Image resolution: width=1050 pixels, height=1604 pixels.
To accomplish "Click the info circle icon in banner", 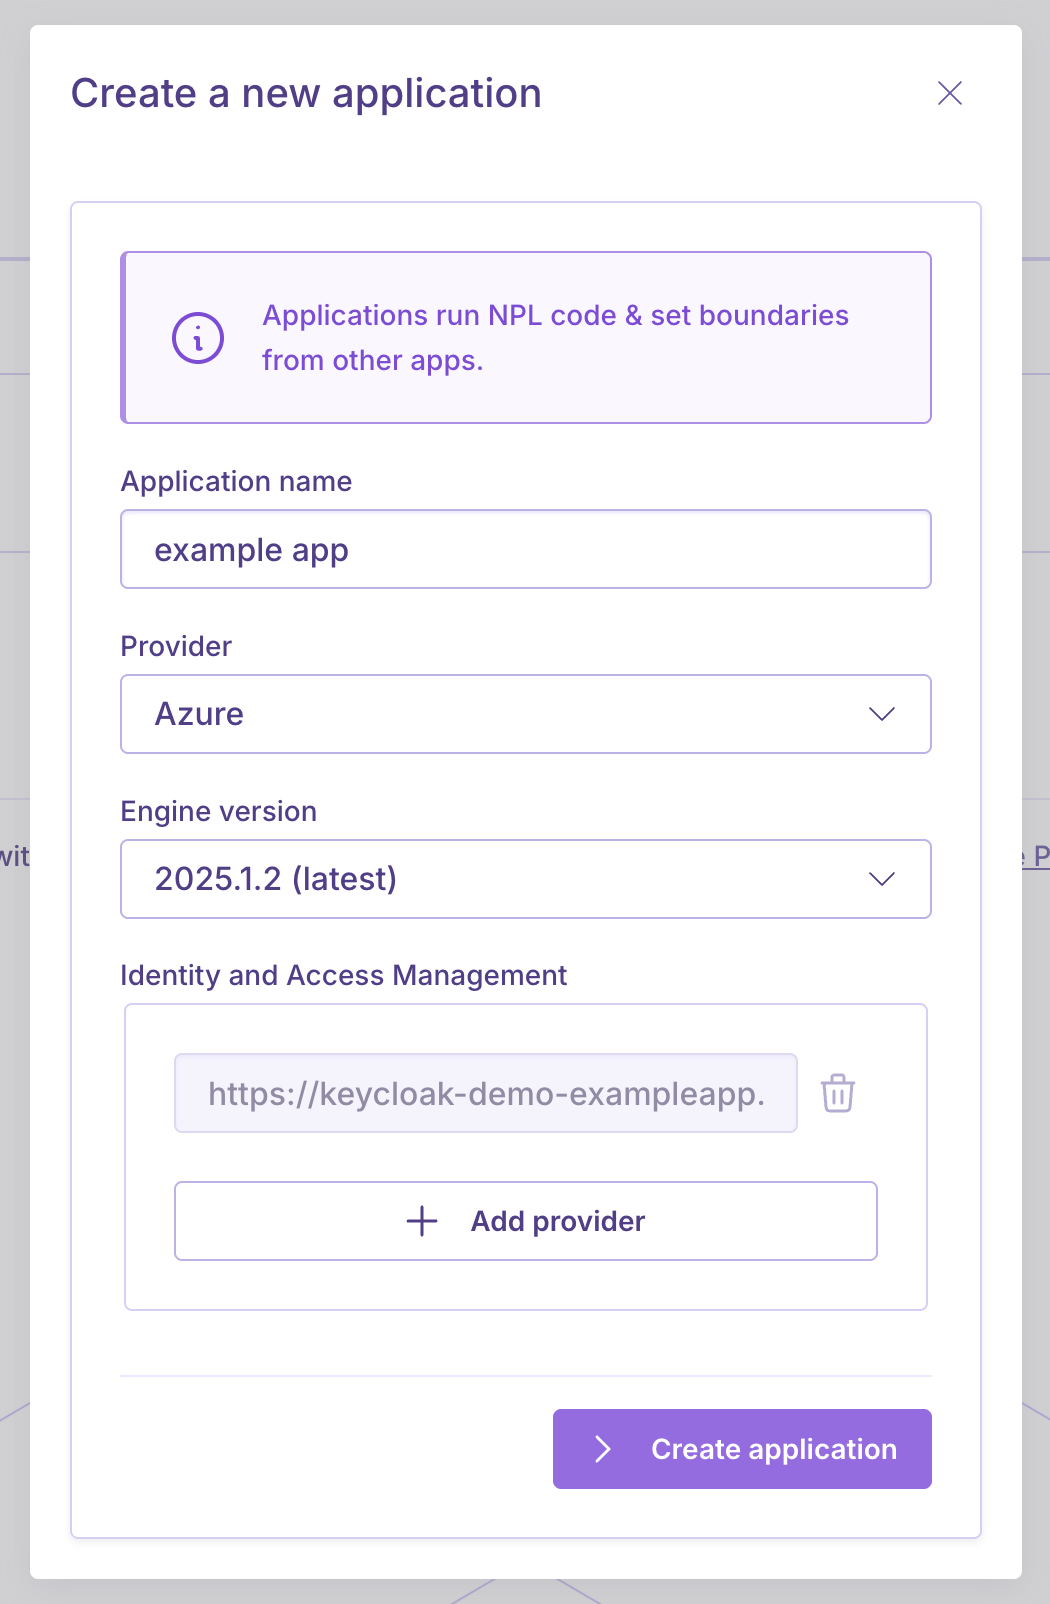I will click(x=198, y=338).
